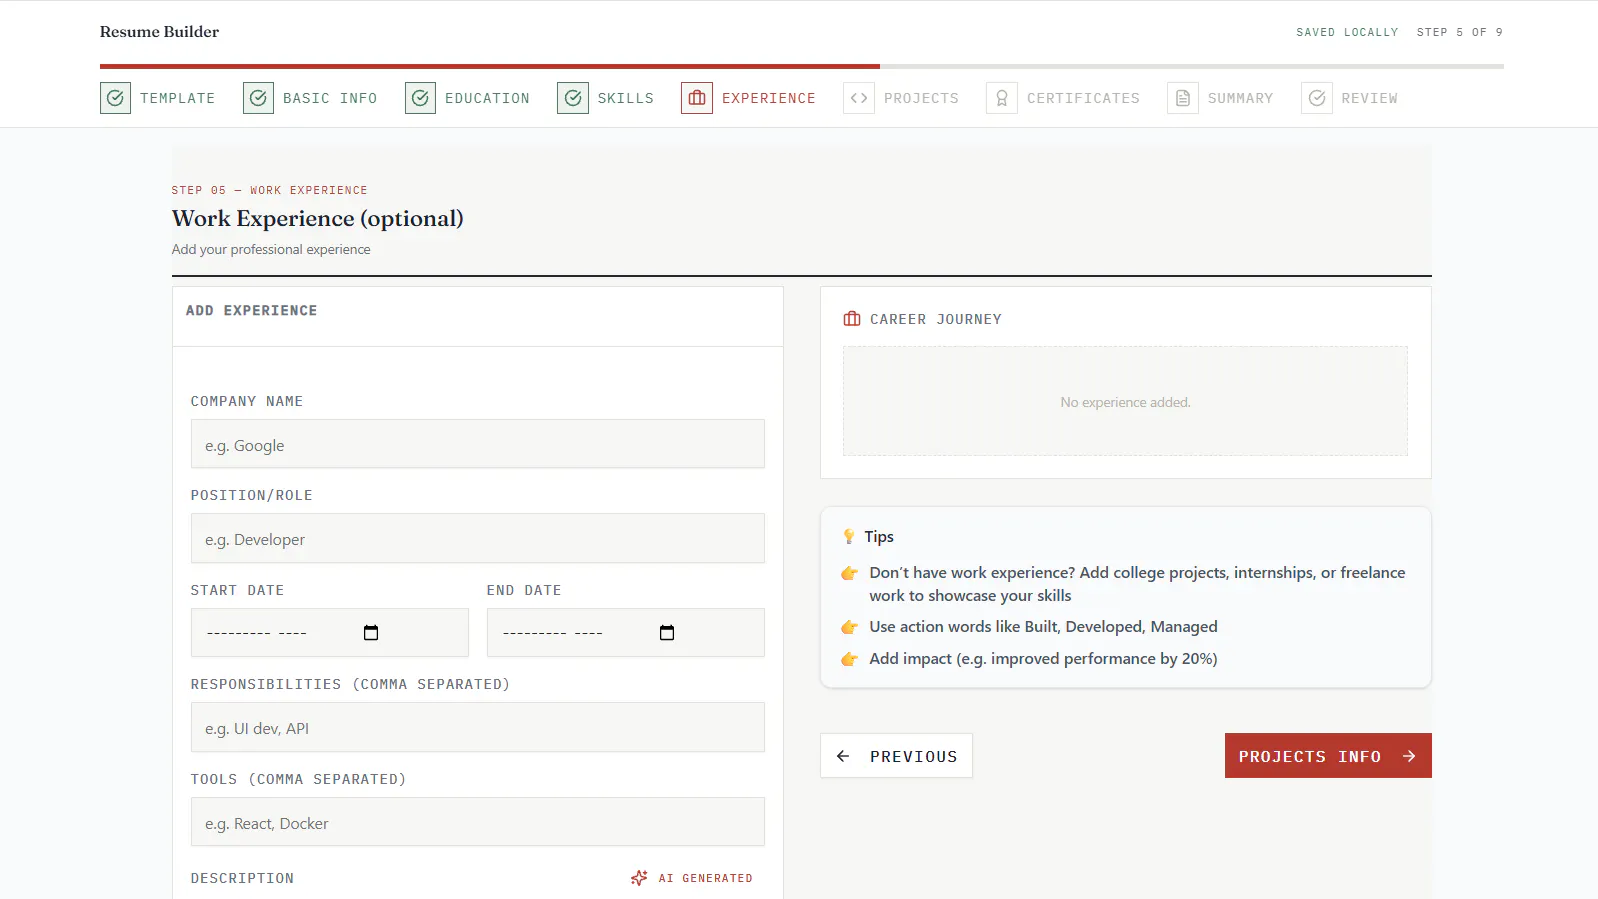Focus the Responsibilities input field
The width and height of the screenshot is (1598, 899).
(478, 727)
